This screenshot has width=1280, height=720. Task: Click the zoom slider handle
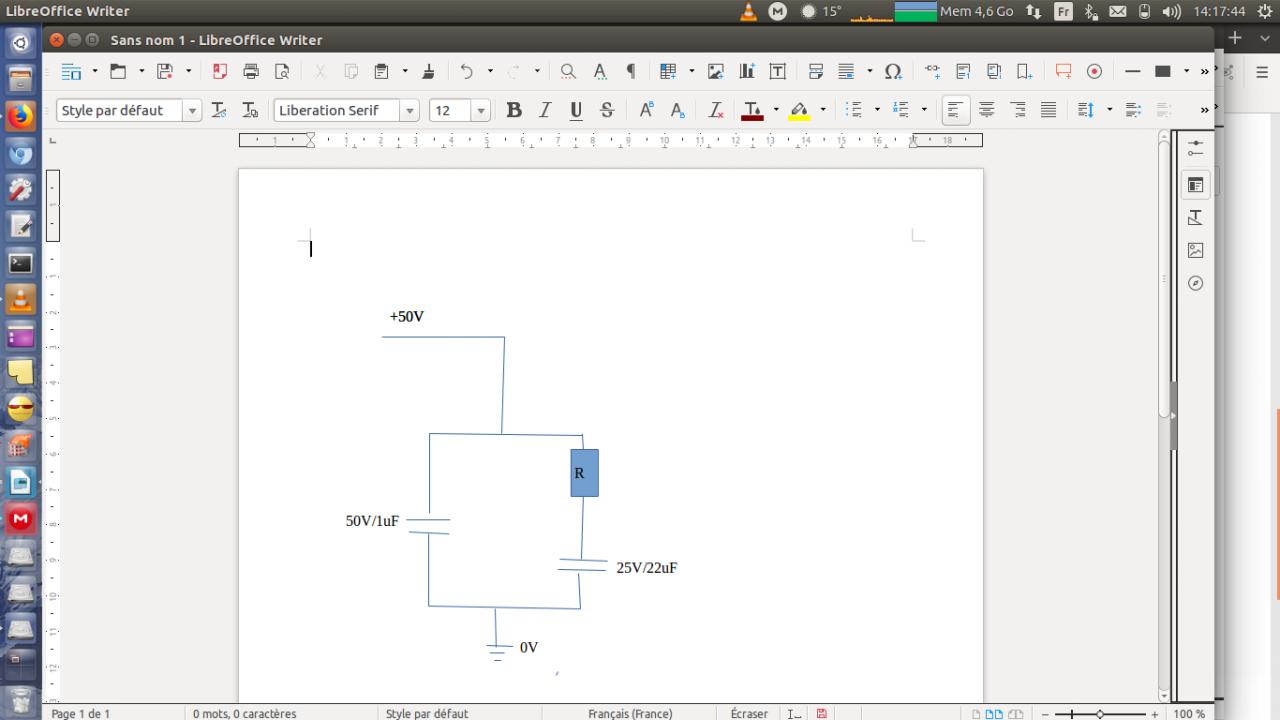point(1100,714)
